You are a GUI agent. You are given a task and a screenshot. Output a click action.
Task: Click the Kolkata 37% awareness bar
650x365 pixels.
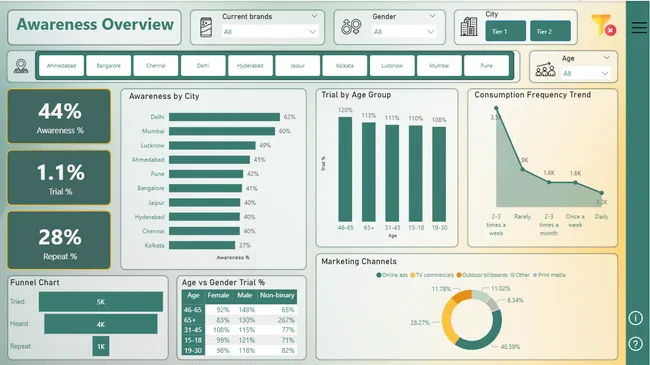(x=202, y=245)
